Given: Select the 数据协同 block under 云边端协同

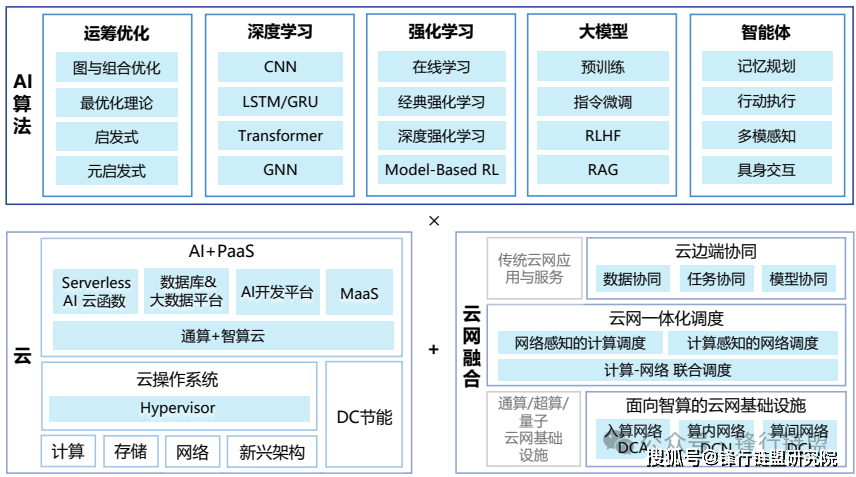Looking at the screenshot, I should coord(632,279).
